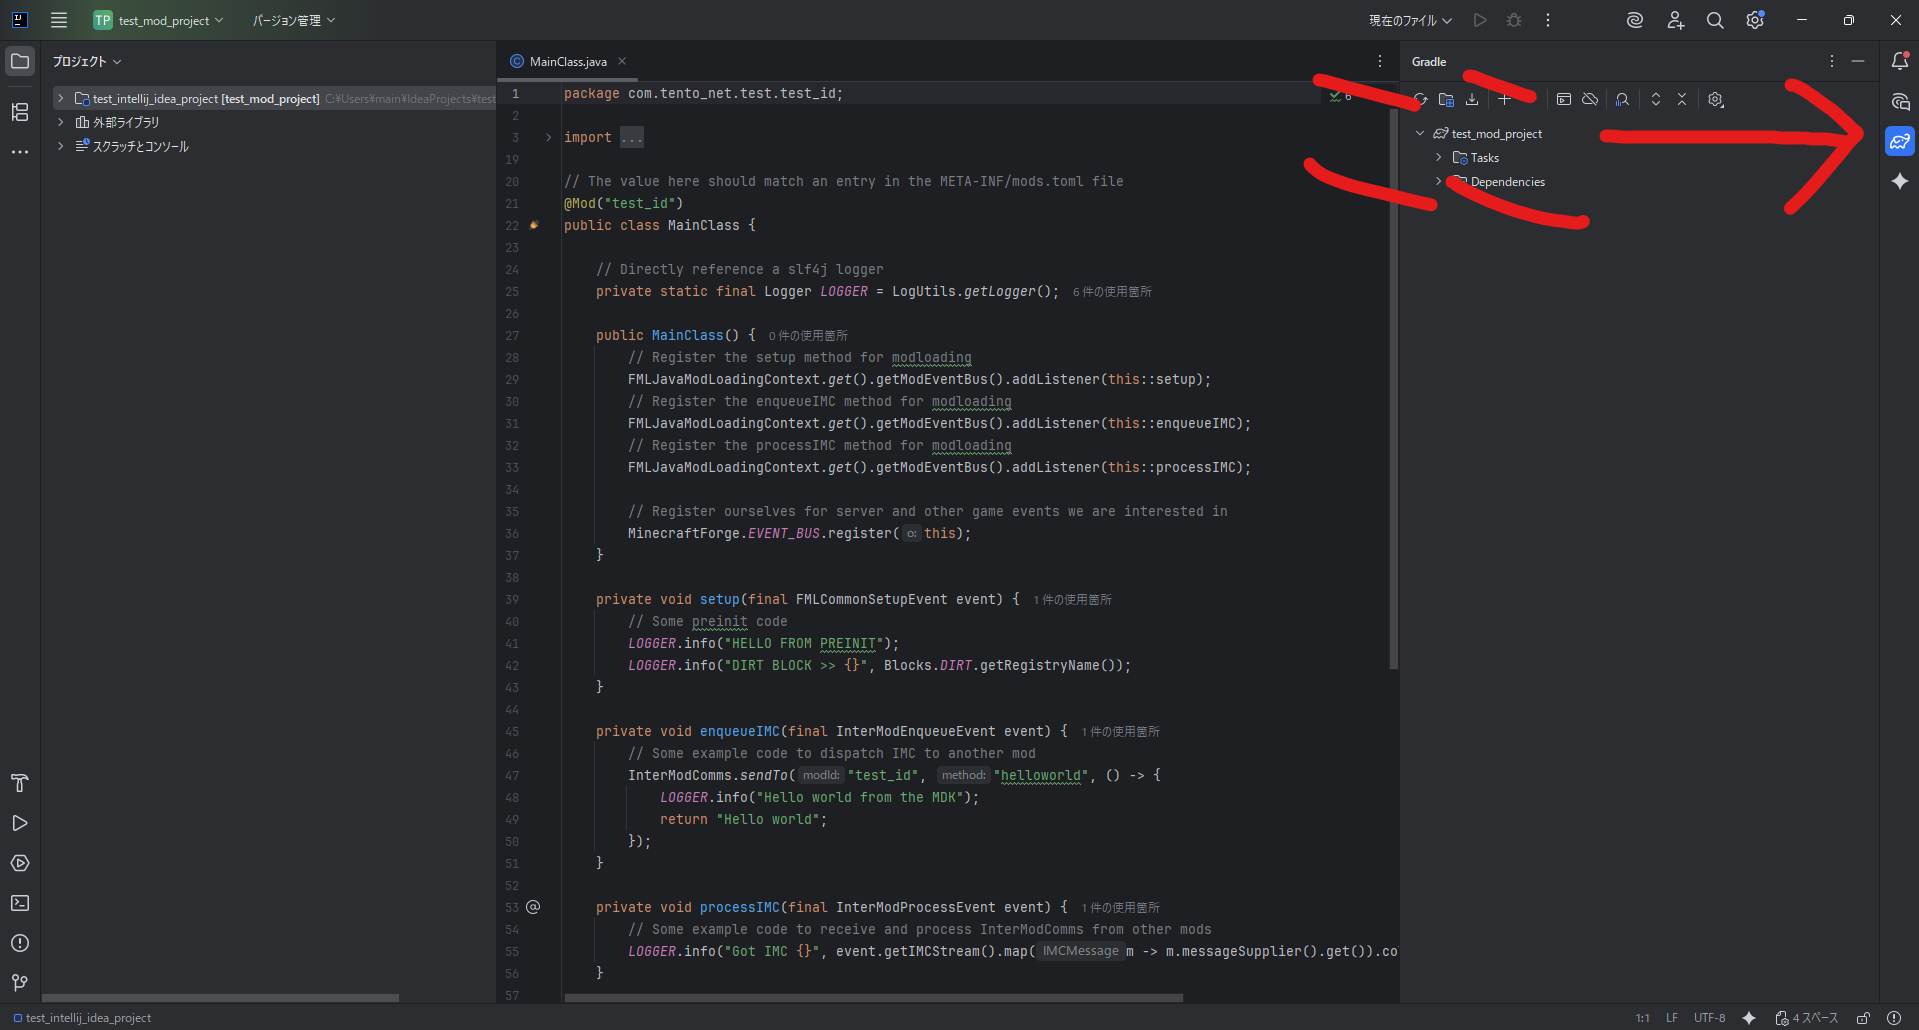
Task: Click the editor horizontal scrollbar
Action: click(873, 998)
